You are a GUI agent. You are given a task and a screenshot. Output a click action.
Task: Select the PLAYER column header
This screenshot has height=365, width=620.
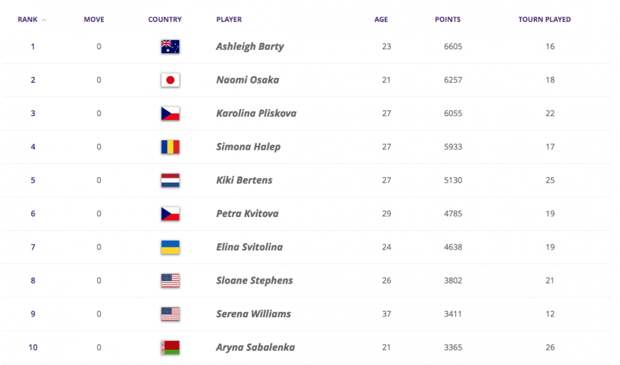point(229,19)
